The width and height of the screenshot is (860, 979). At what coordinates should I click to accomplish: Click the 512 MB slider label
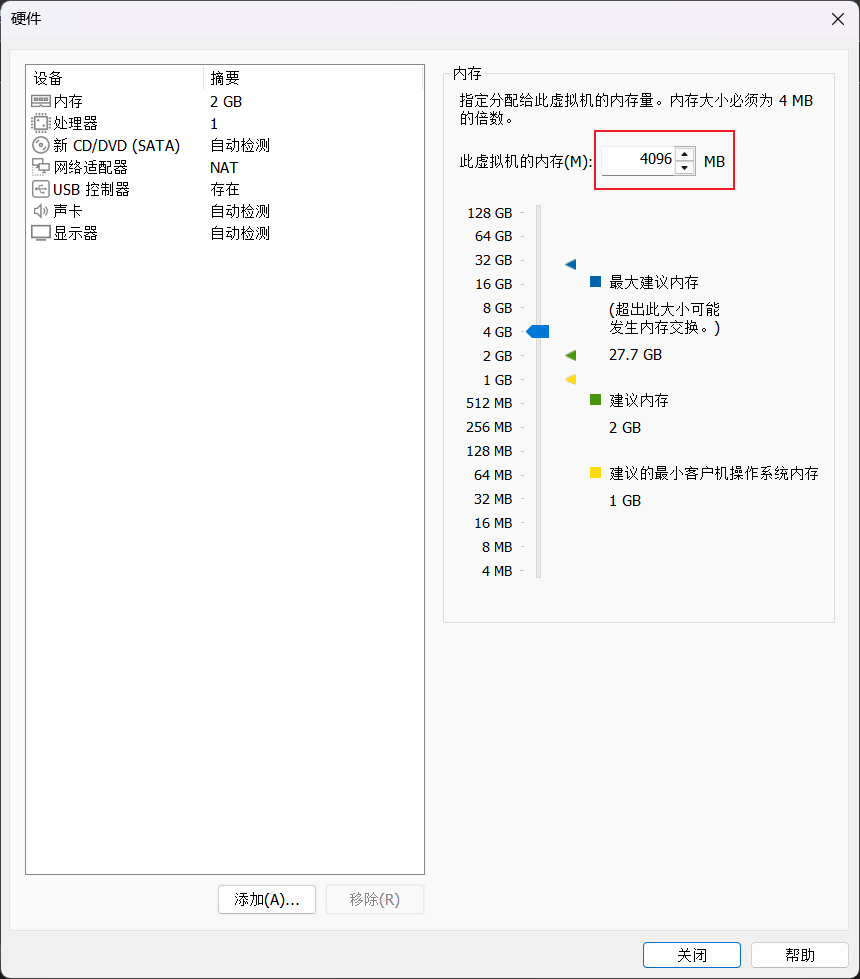pos(489,403)
